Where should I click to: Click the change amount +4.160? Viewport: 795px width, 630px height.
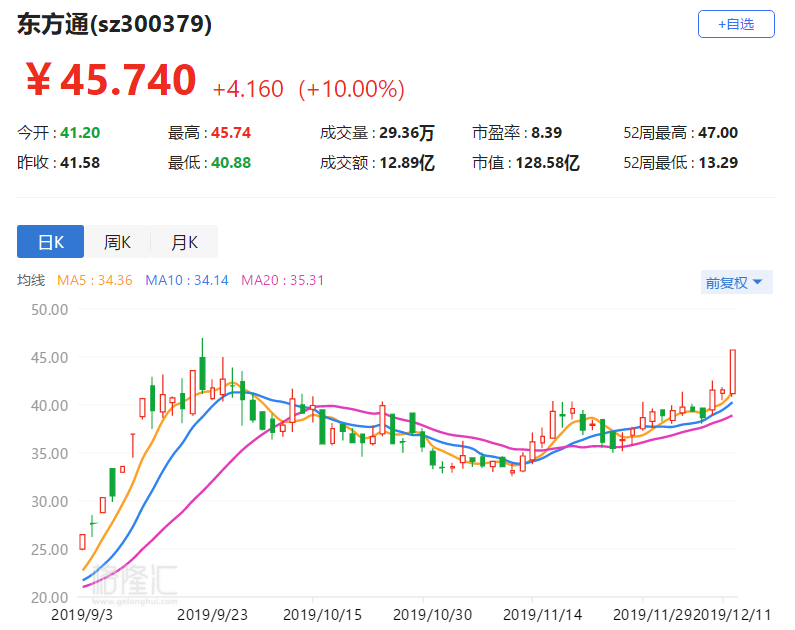[x=248, y=89]
